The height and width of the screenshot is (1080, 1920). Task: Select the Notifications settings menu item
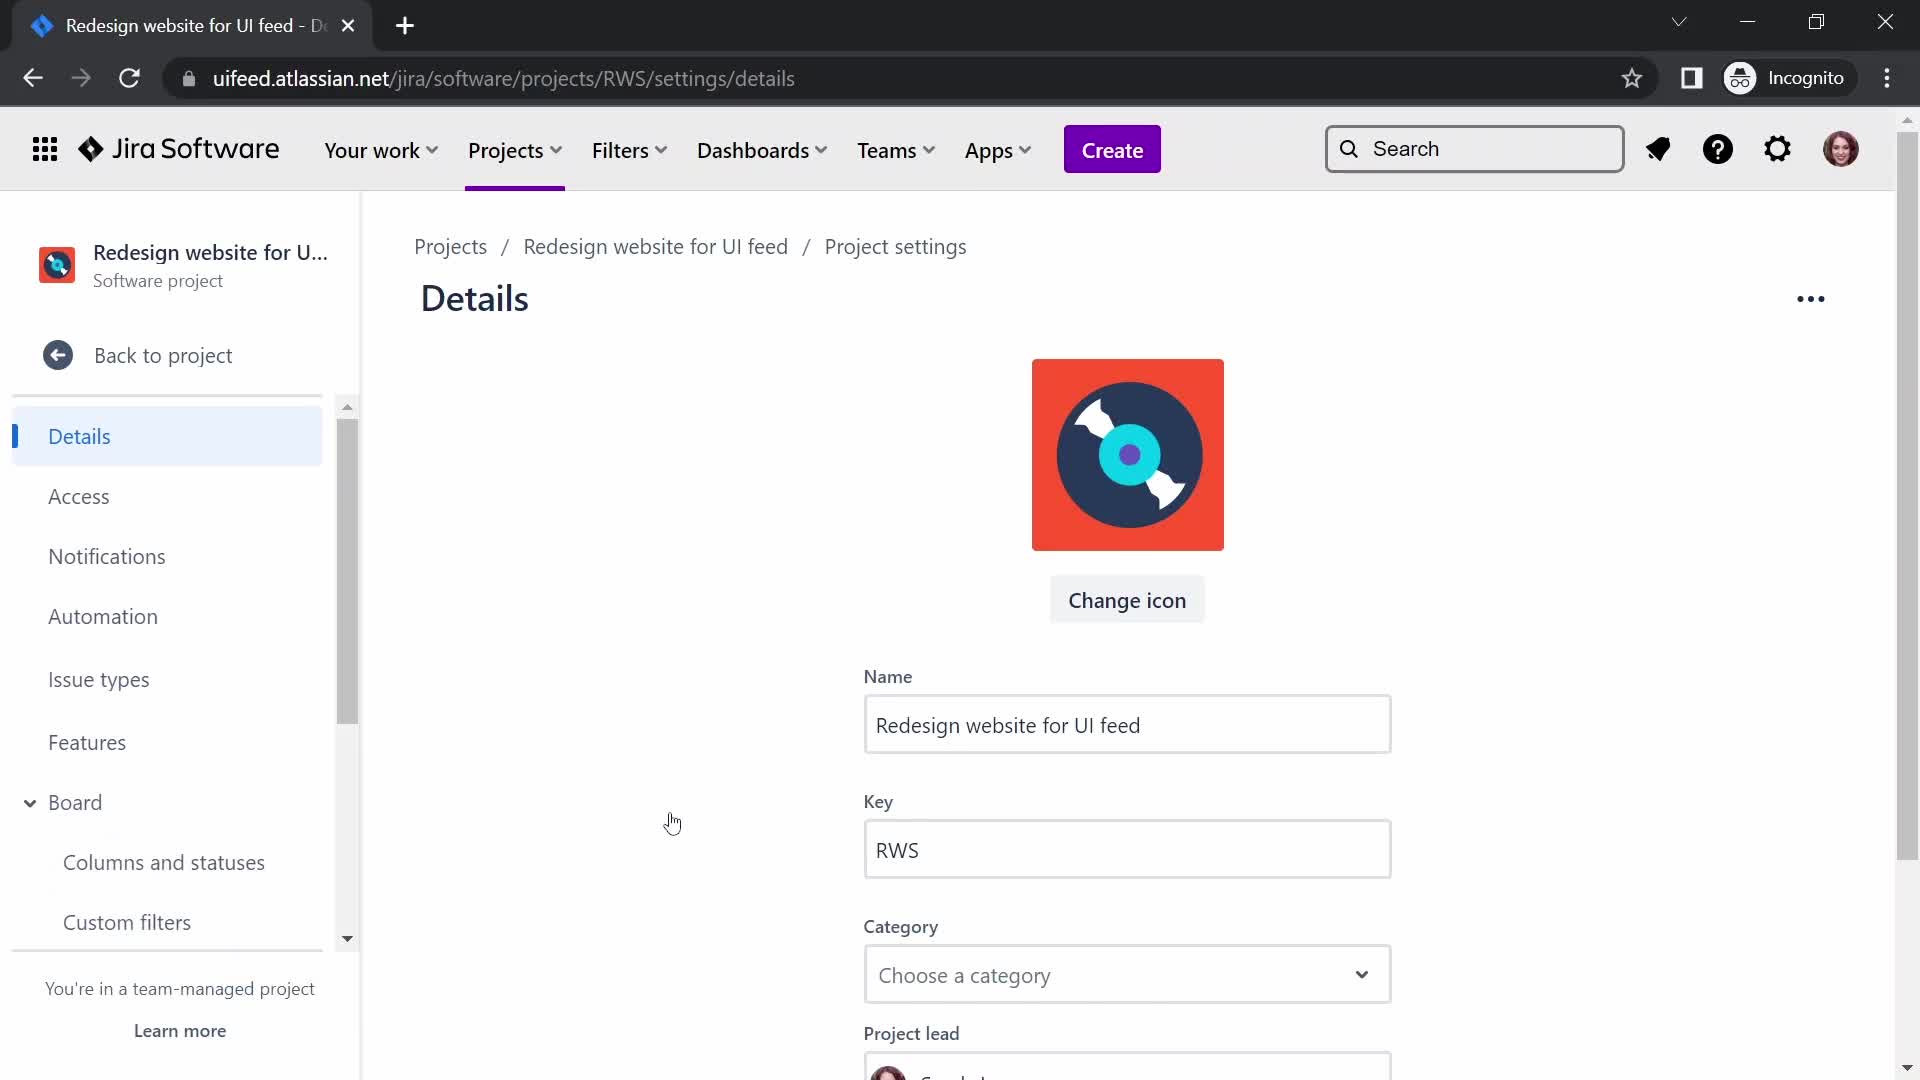[x=105, y=555]
